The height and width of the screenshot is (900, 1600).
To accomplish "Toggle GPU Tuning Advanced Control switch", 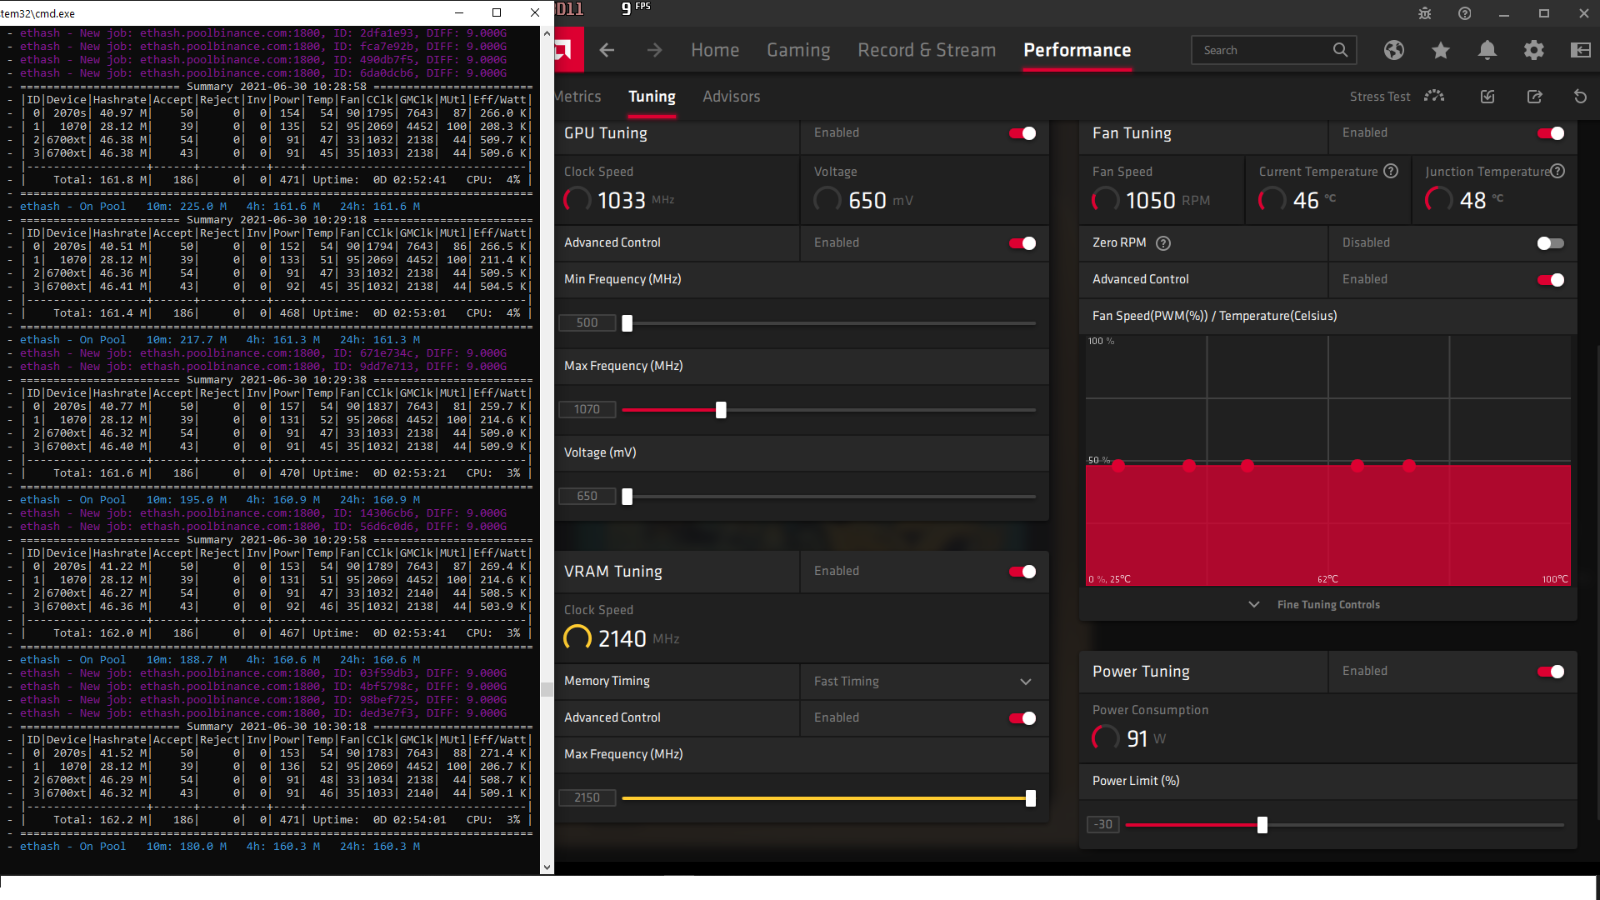I will [x=1022, y=243].
